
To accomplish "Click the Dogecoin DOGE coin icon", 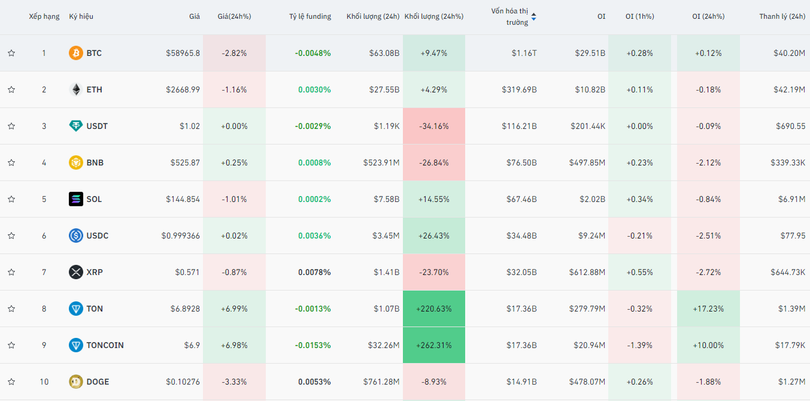I will (x=76, y=382).
